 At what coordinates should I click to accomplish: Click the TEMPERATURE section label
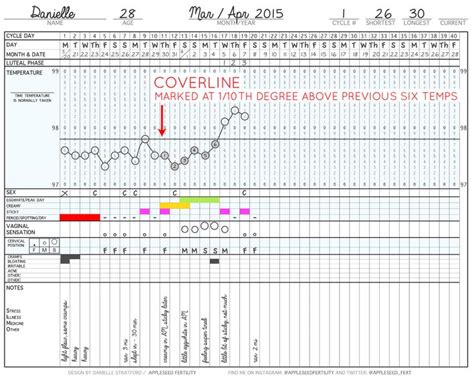tap(24, 73)
